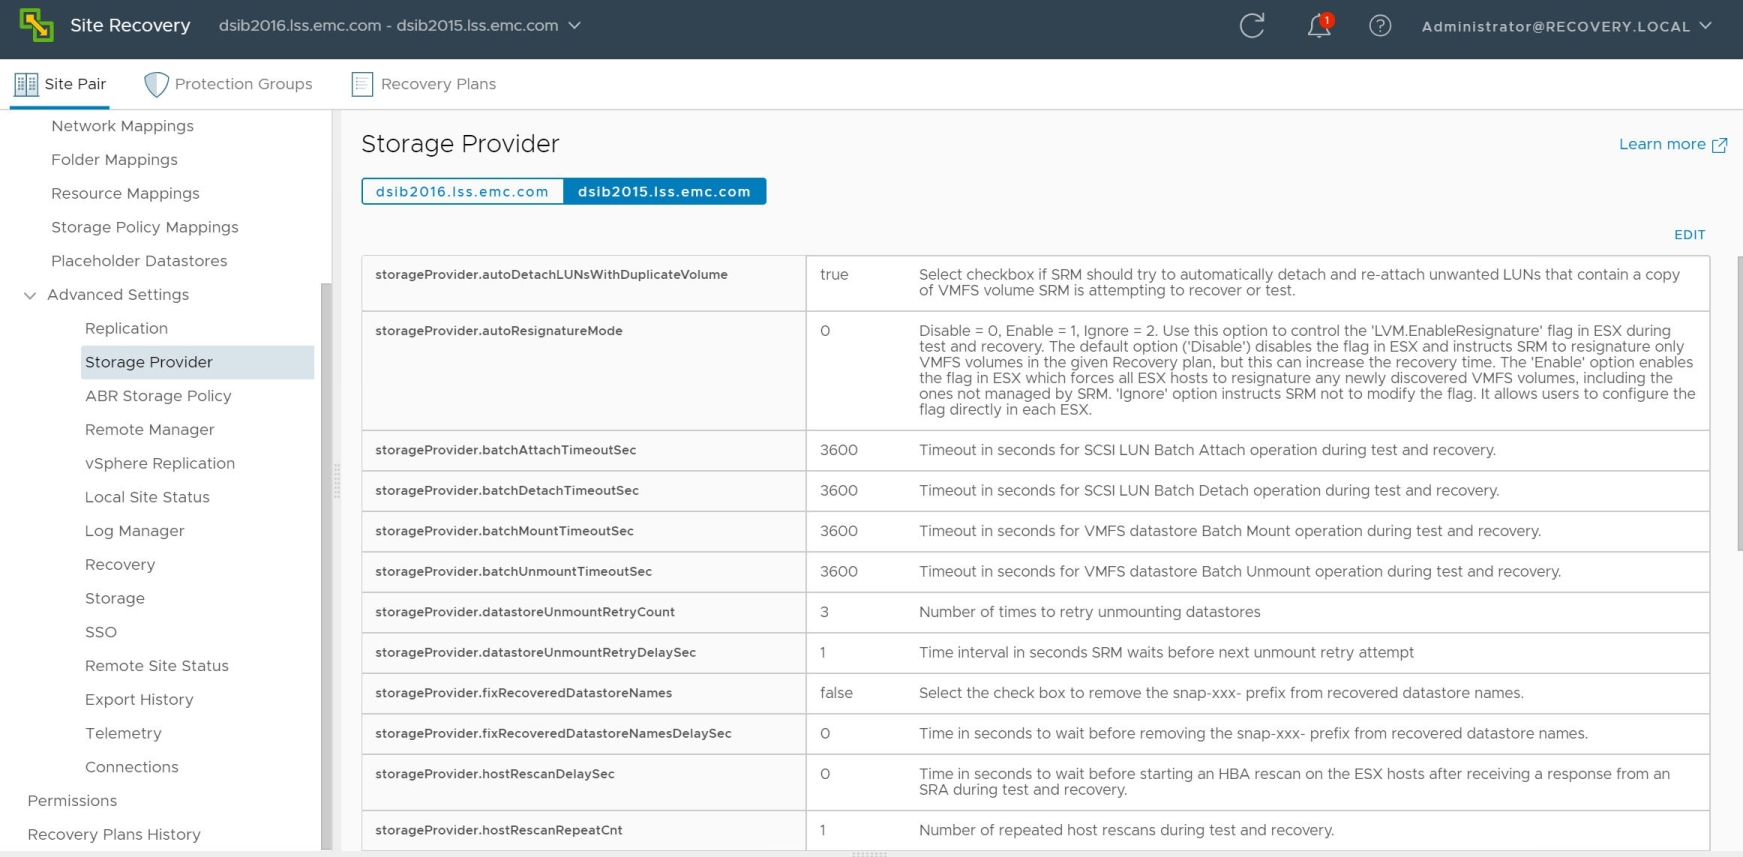Select Storage under Advanced Settings
1743x857 pixels.
[x=115, y=598]
